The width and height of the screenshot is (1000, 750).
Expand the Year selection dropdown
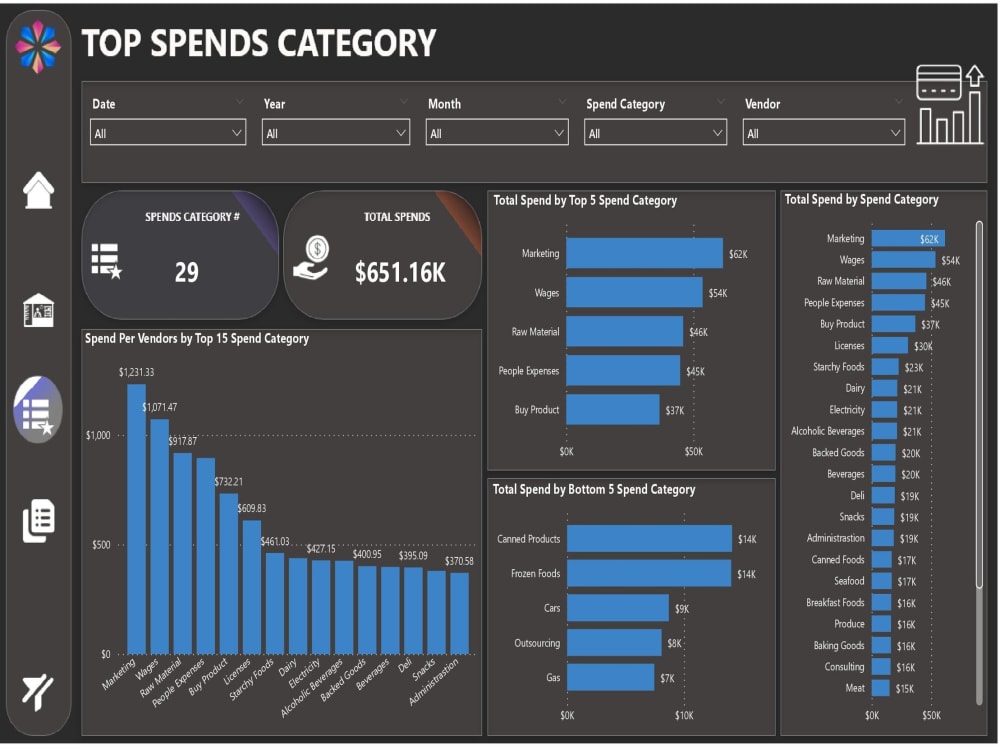tap(335, 131)
